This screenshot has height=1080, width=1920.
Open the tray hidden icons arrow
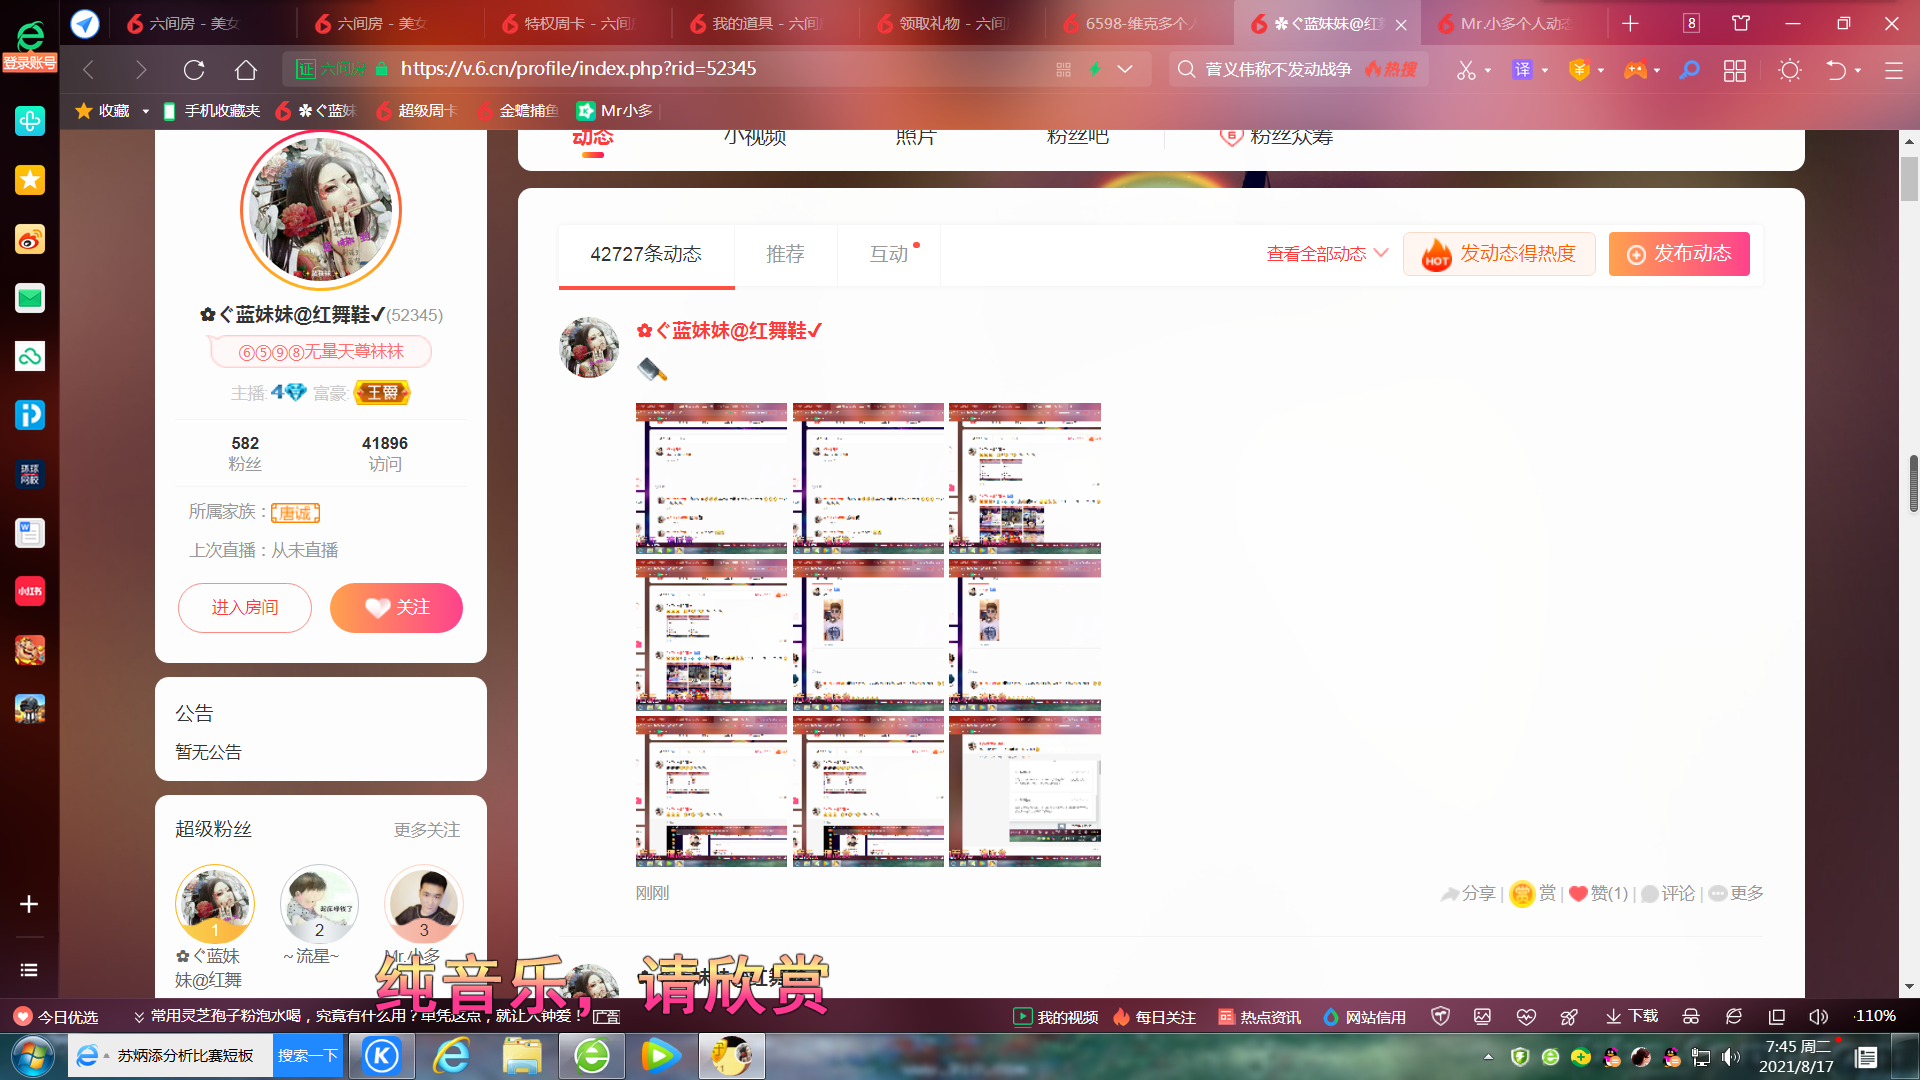coord(1488,1057)
